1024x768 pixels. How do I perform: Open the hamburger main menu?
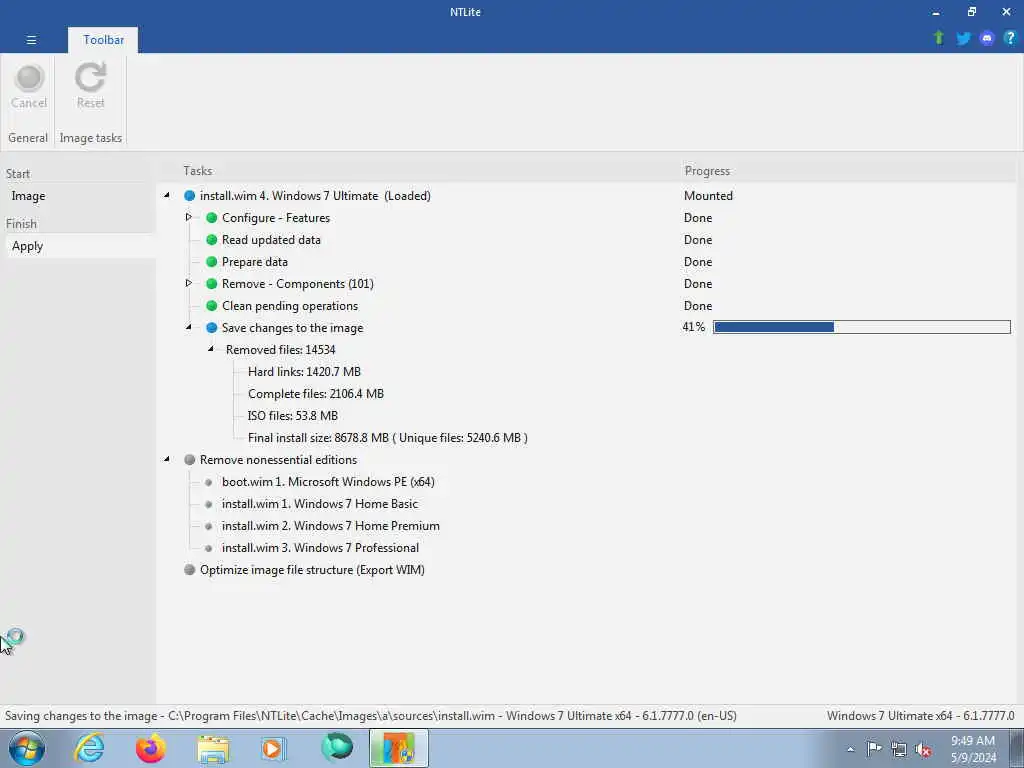pyautogui.click(x=31, y=40)
